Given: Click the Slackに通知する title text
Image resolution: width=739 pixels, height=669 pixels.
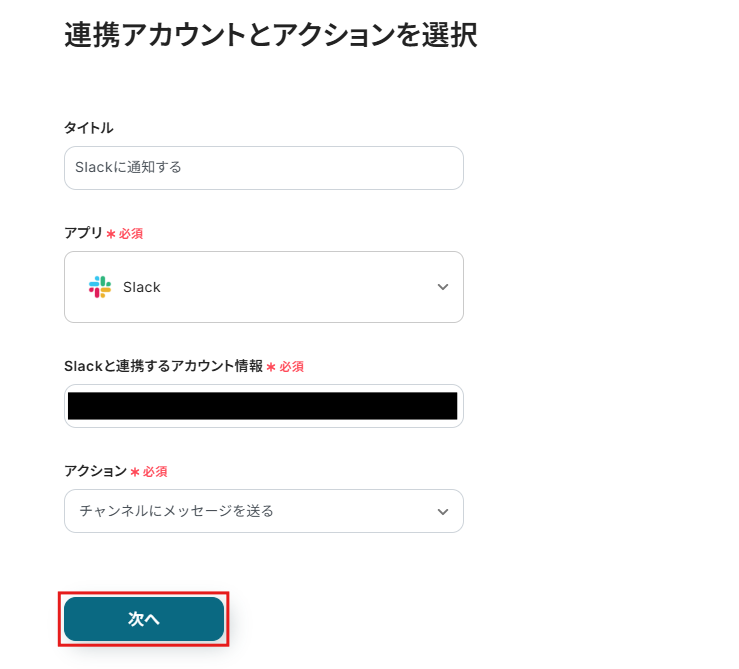Looking at the screenshot, I should tap(128, 168).
